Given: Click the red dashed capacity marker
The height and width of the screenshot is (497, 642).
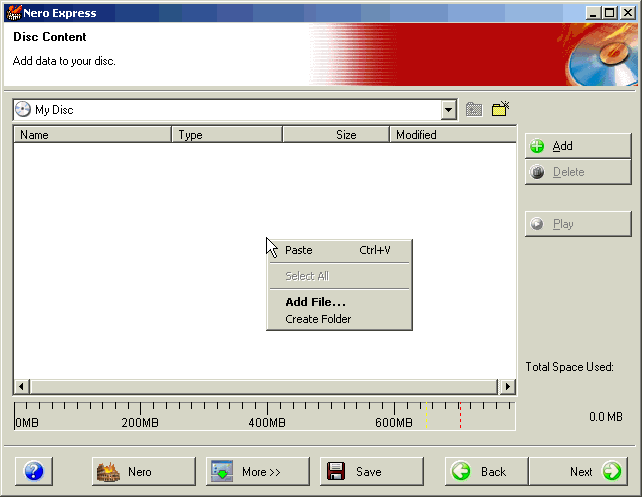Looking at the screenshot, I should pyautogui.click(x=460, y=416).
